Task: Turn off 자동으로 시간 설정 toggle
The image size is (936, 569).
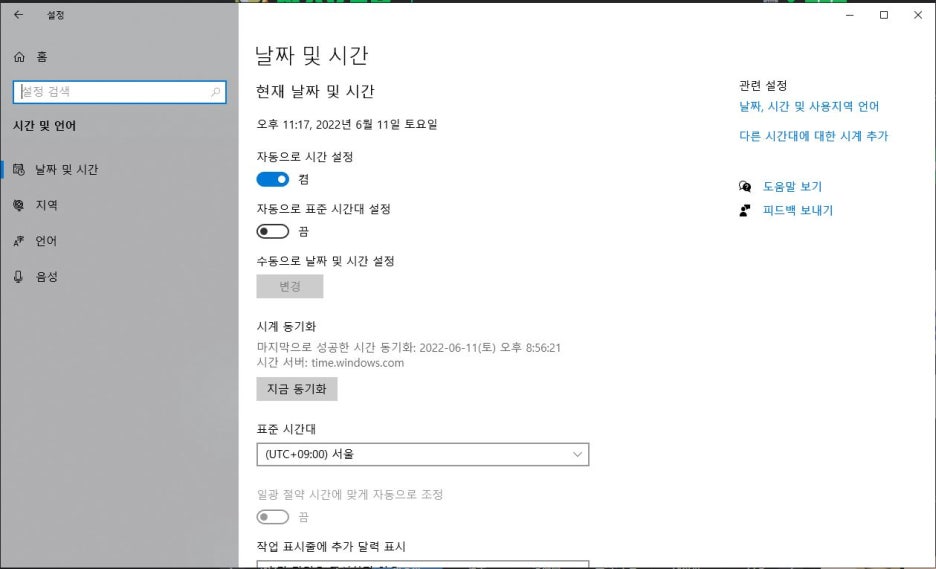Action: coord(273,179)
